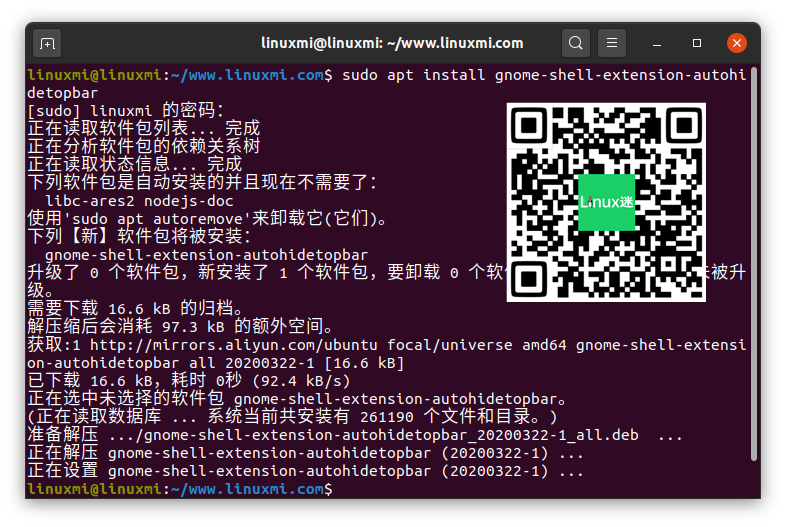Click the line starting '正在解压 gnome-shell'
The height and width of the screenshot is (527, 786).
coord(305,453)
